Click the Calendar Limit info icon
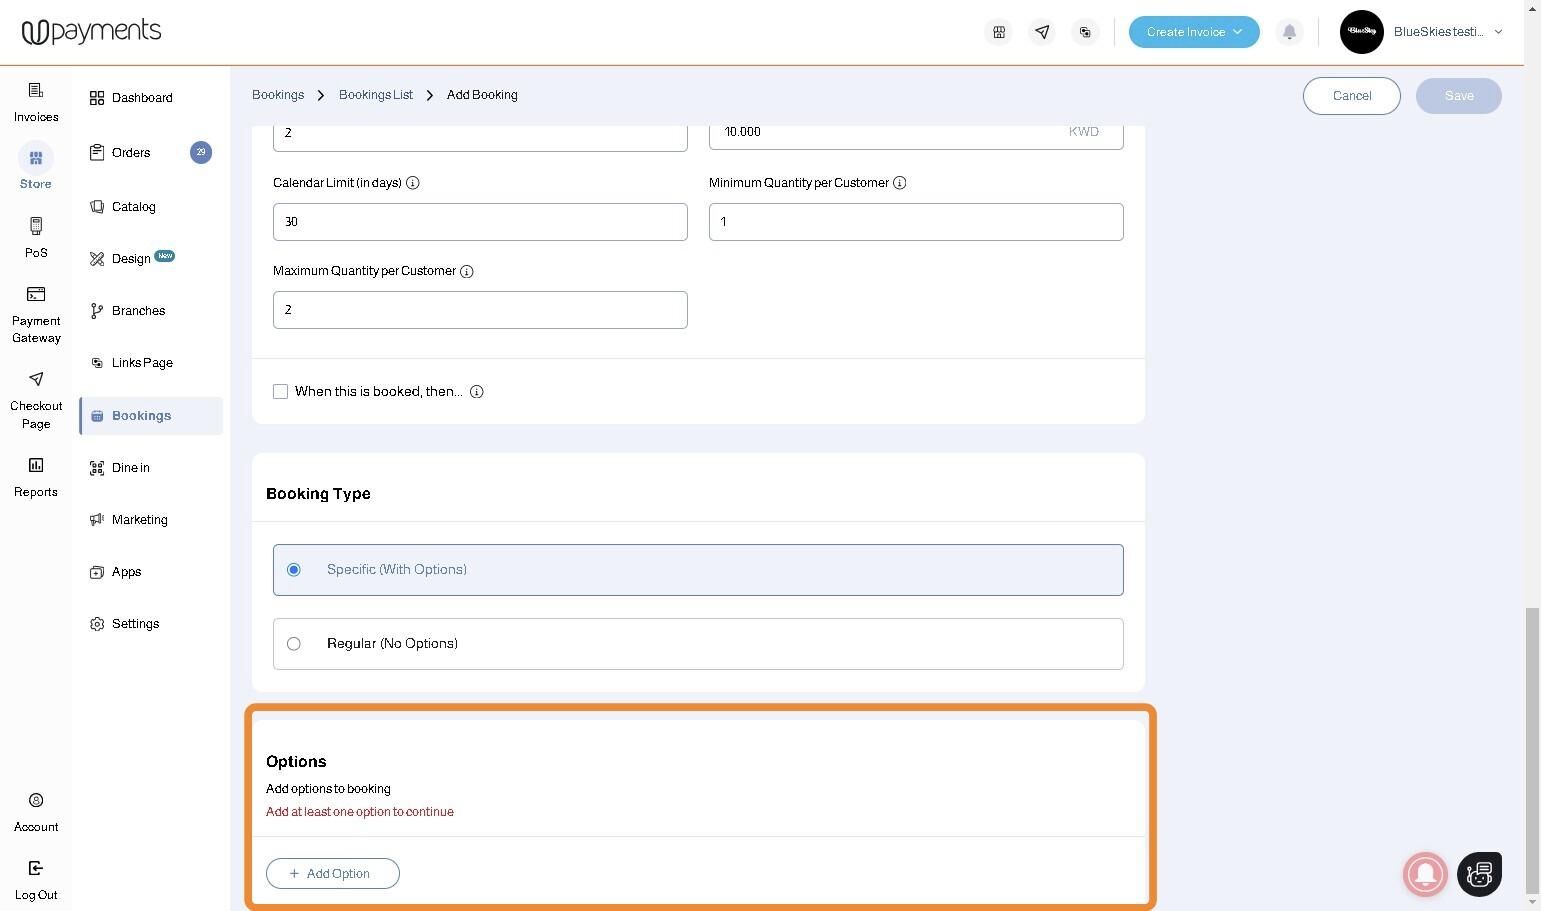Screen dimensions: 1541x911 (412, 183)
